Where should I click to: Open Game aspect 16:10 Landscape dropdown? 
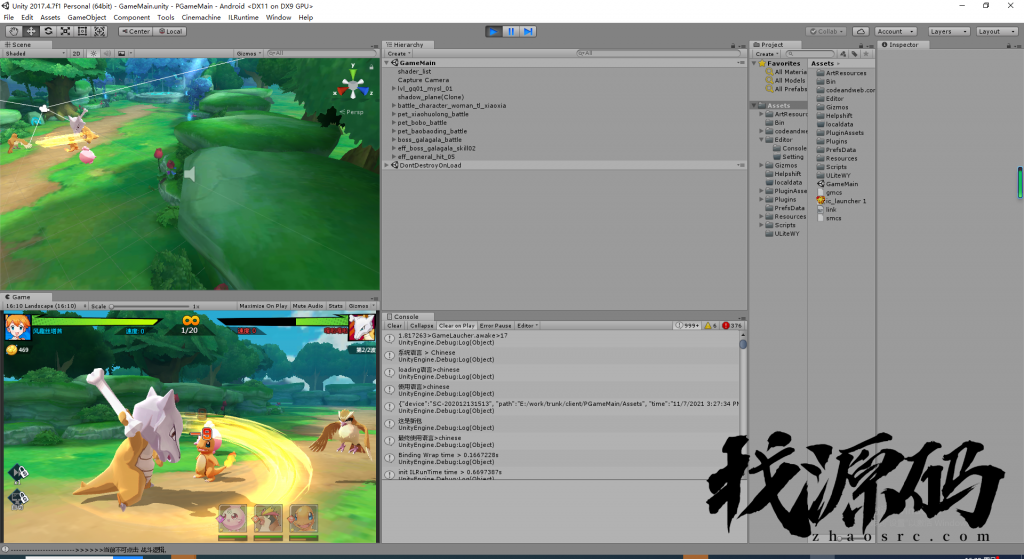click(x=44, y=306)
